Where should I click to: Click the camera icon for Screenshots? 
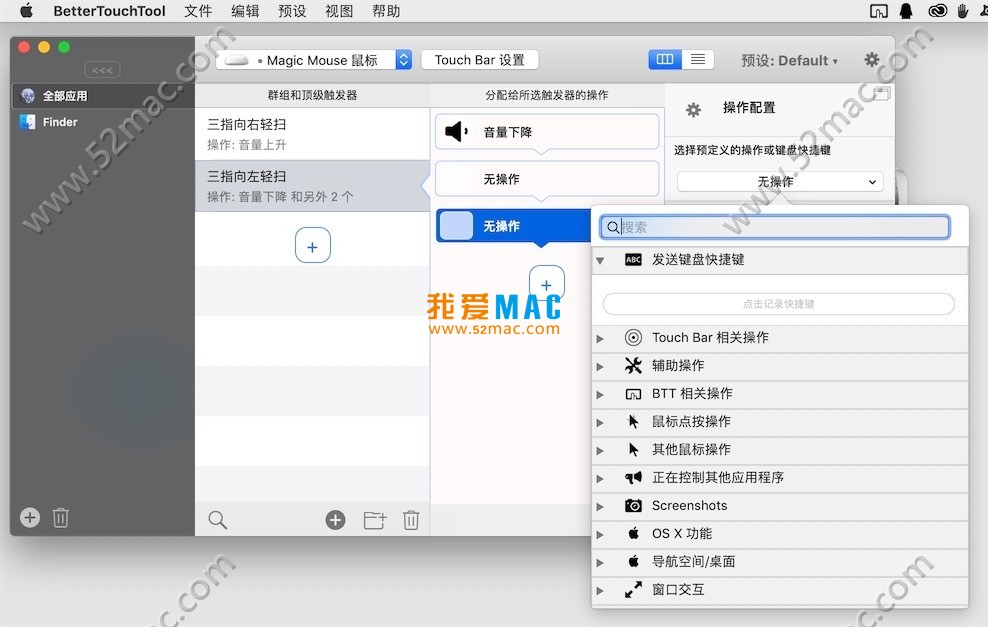[633, 505]
